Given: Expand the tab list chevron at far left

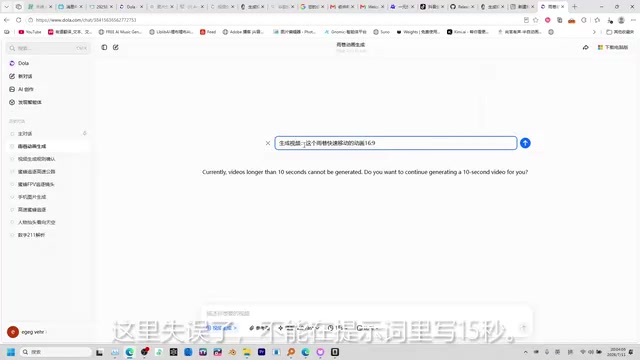Looking at the screenshot, I should (6, 7).
